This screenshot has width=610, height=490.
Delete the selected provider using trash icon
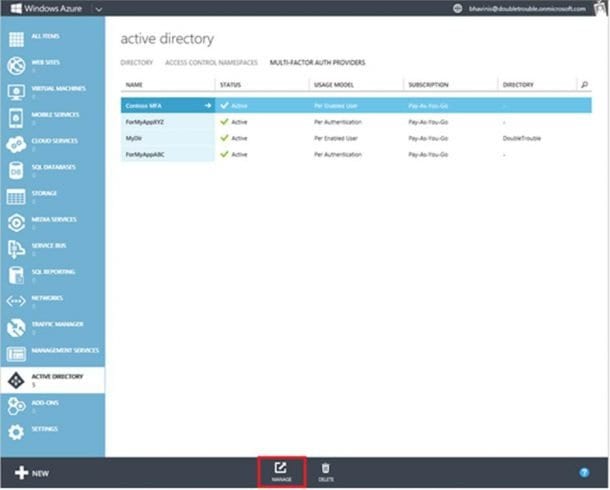(325, 471)
